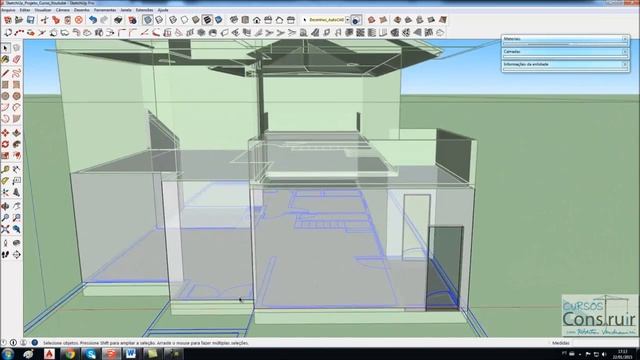640x360 pixels.
Task: Click the Windows Start button
Action: tap(7, 353)
